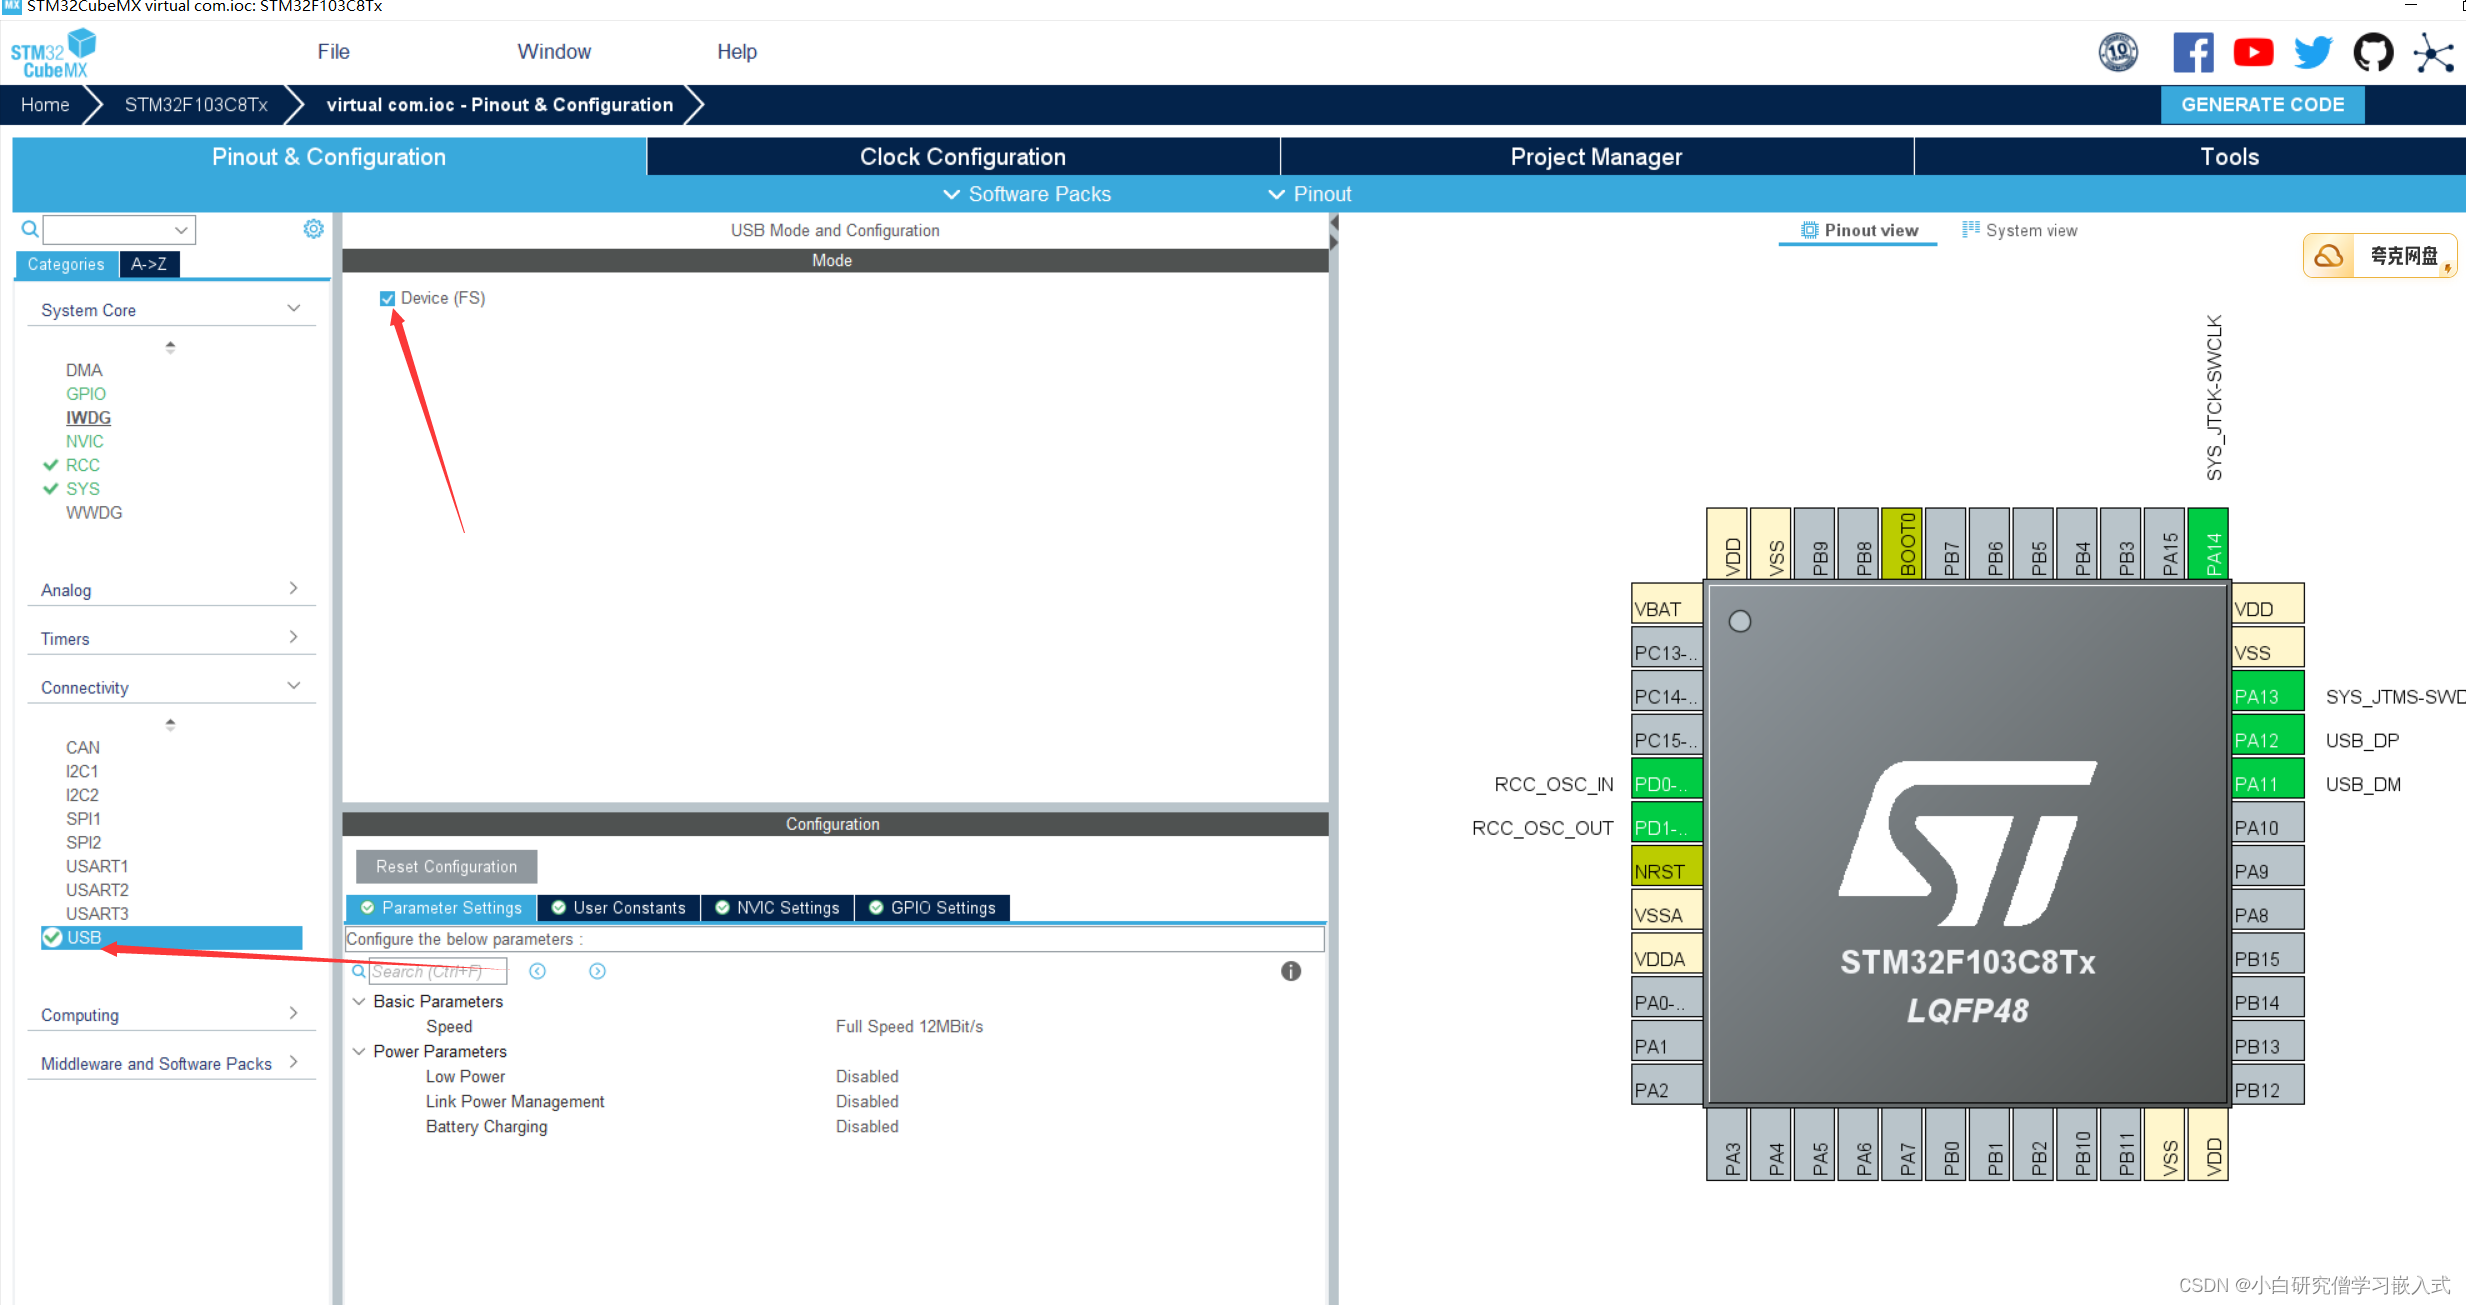Click the info icon in parameter settings
Image resolution: width=2466 pixels, height=1305 pixels.
point(1291,971)
